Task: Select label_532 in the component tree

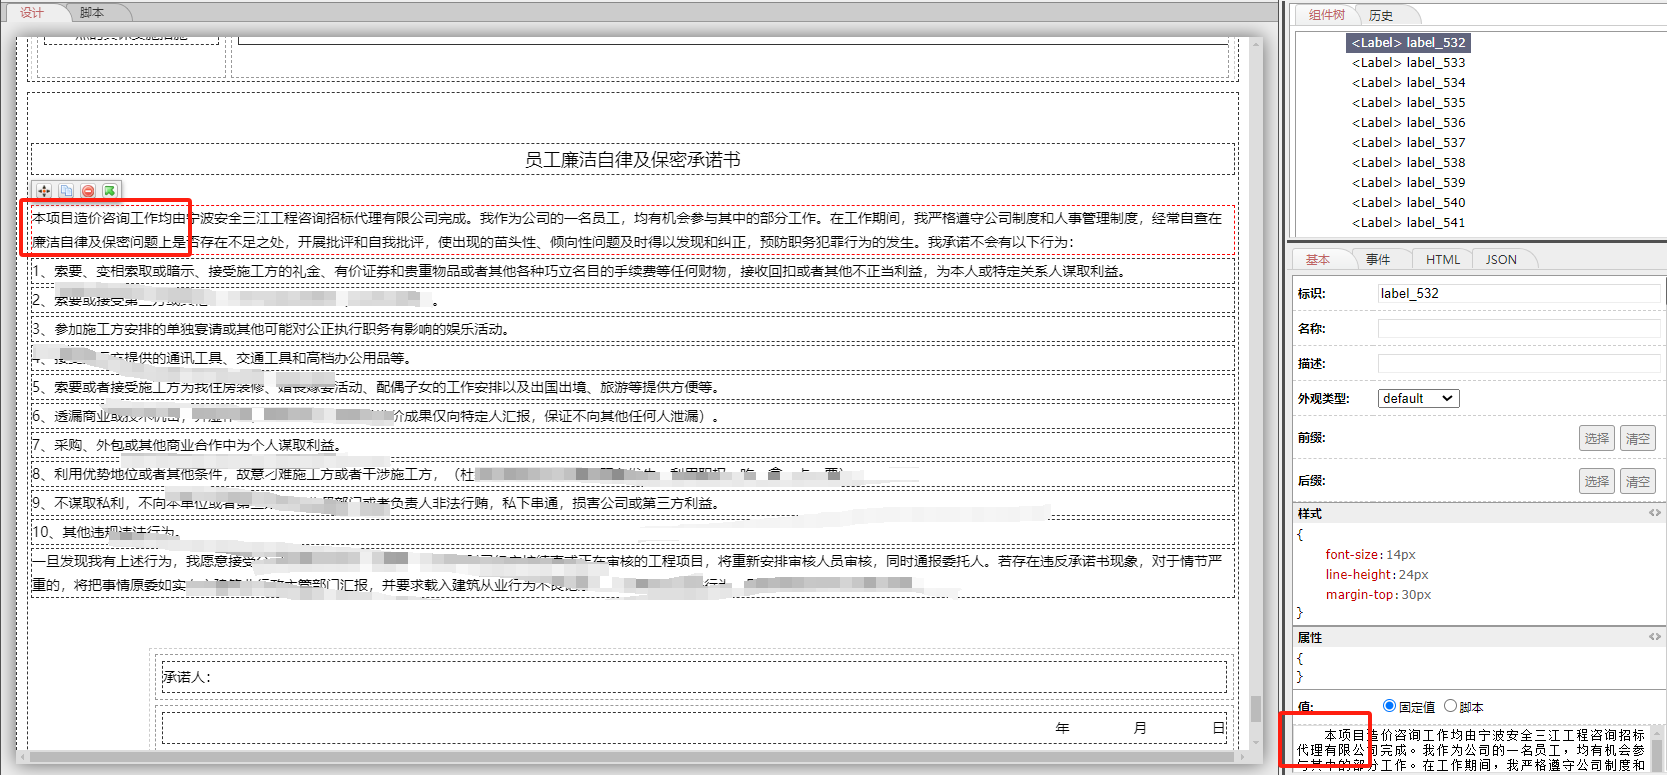Action: tap(1408, 43)
